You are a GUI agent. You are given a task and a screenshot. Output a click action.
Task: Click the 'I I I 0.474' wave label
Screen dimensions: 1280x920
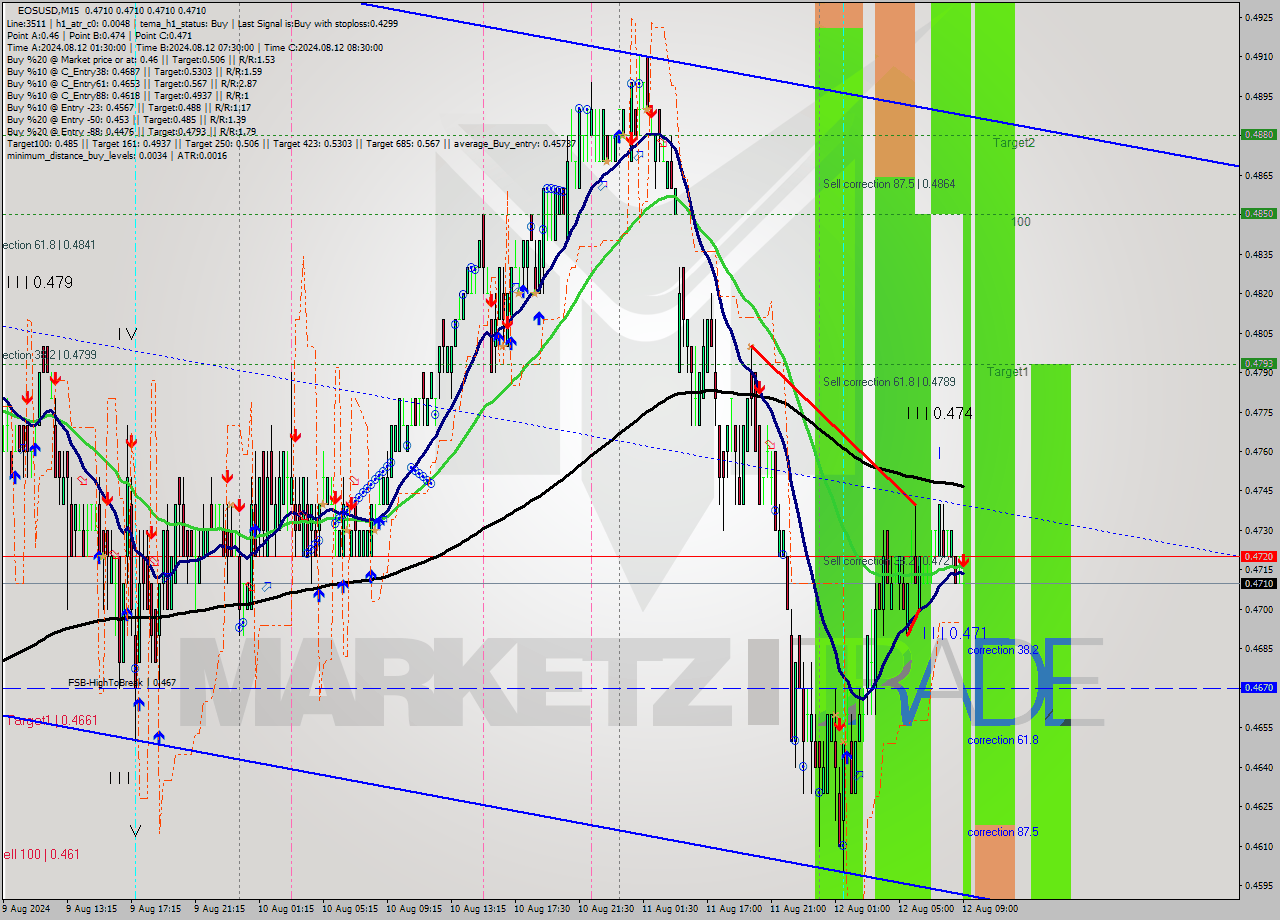click(939, 413)
